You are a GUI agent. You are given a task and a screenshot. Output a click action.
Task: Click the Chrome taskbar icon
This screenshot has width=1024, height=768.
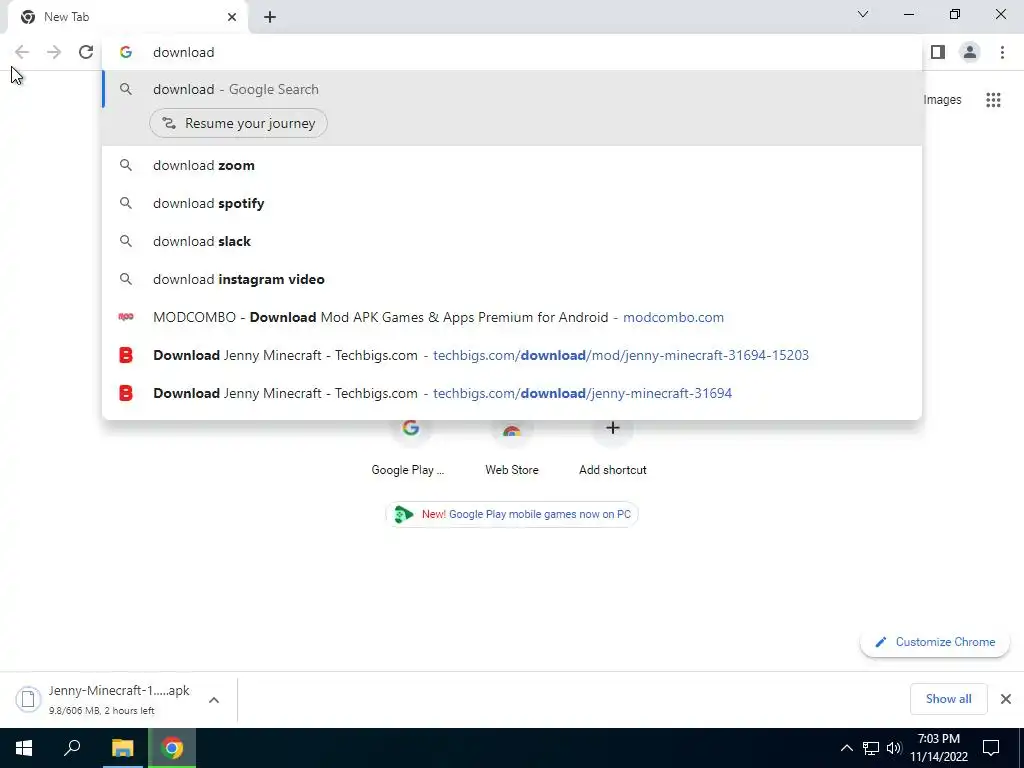[172, 748]
